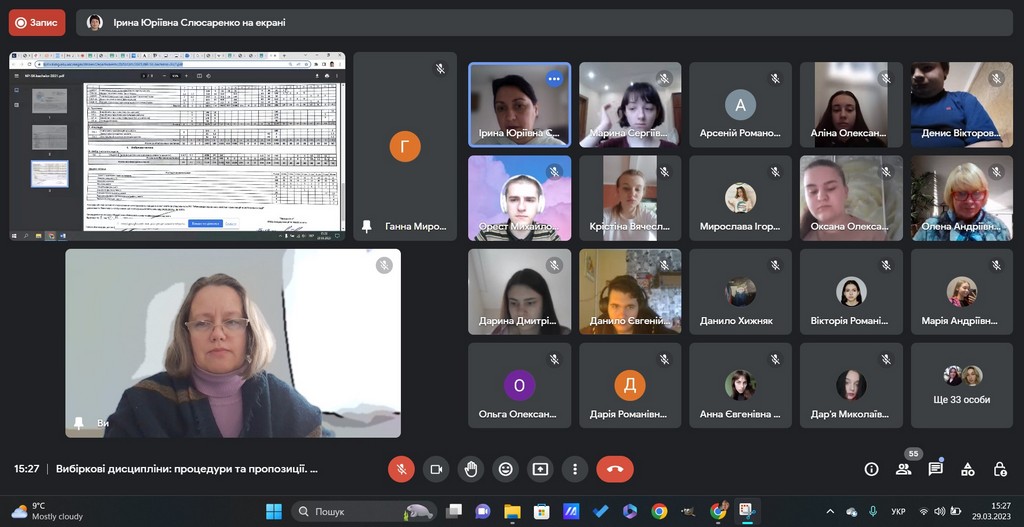Open options on Ірина Юріївна's tile
Image resolution: width=1024 pixels, height=527 pixels.
coord(553,79)
